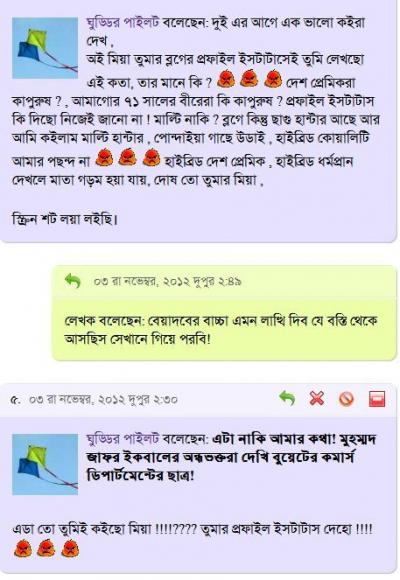Click the green reply arrow in comment 5 header

[287, 398]
